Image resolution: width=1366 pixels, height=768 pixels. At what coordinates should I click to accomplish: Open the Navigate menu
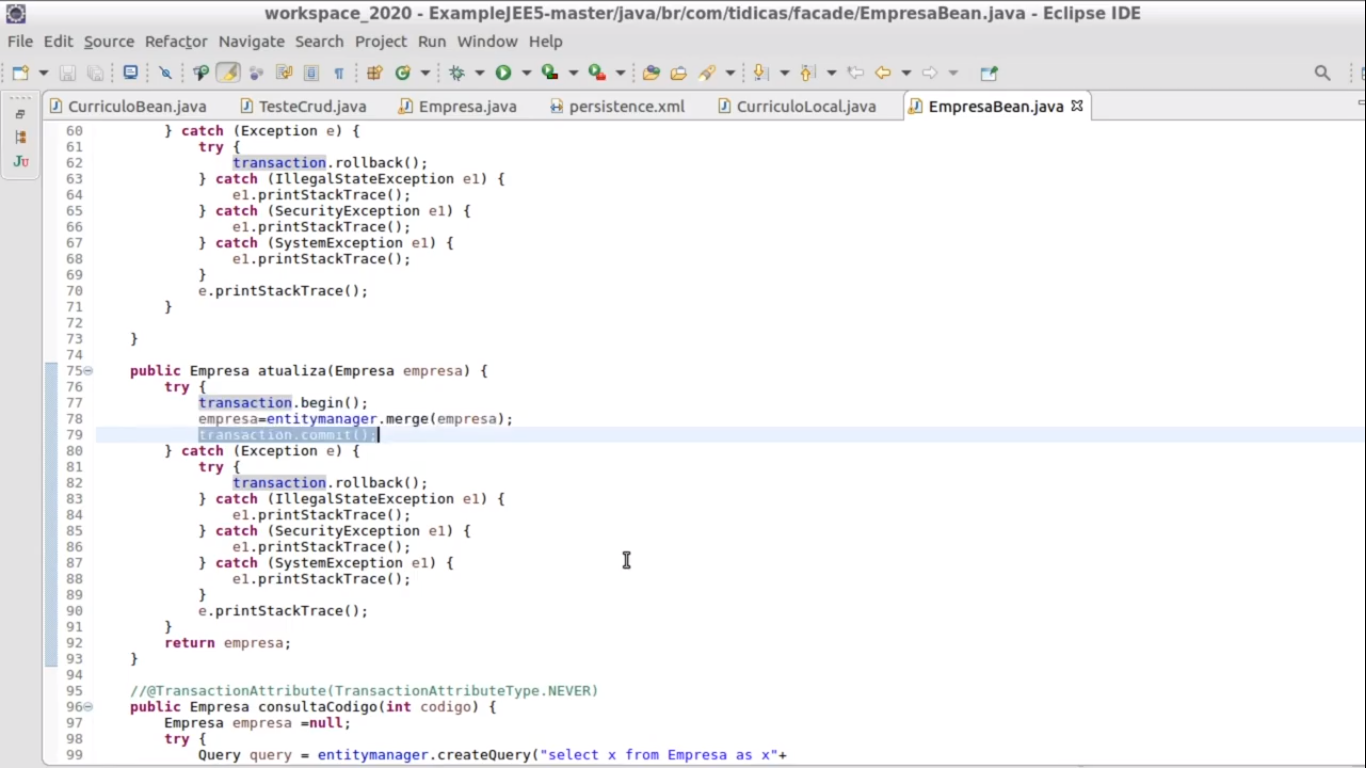[252, 42]
